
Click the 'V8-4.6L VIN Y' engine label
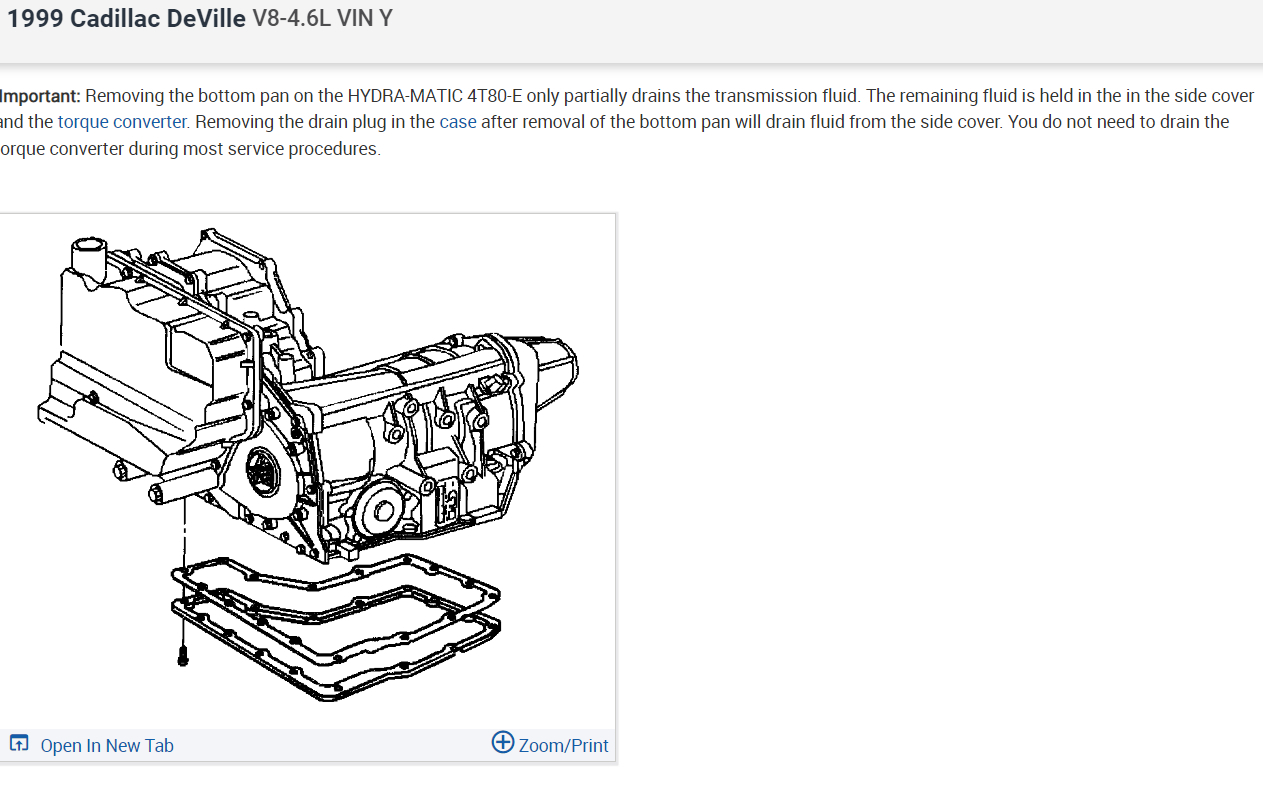(x=323, y=19)
